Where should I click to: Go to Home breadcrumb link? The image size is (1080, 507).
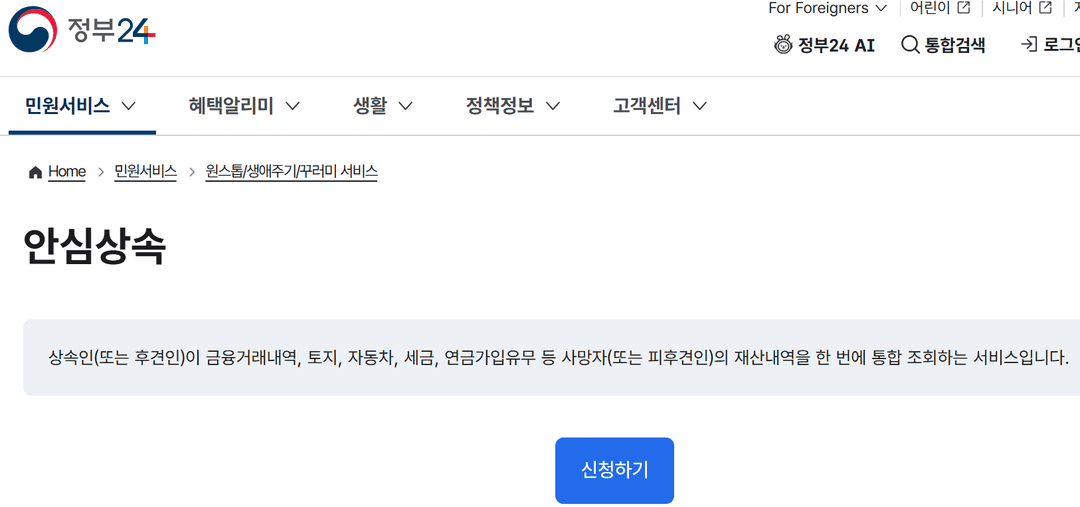(x=67, y=172)
